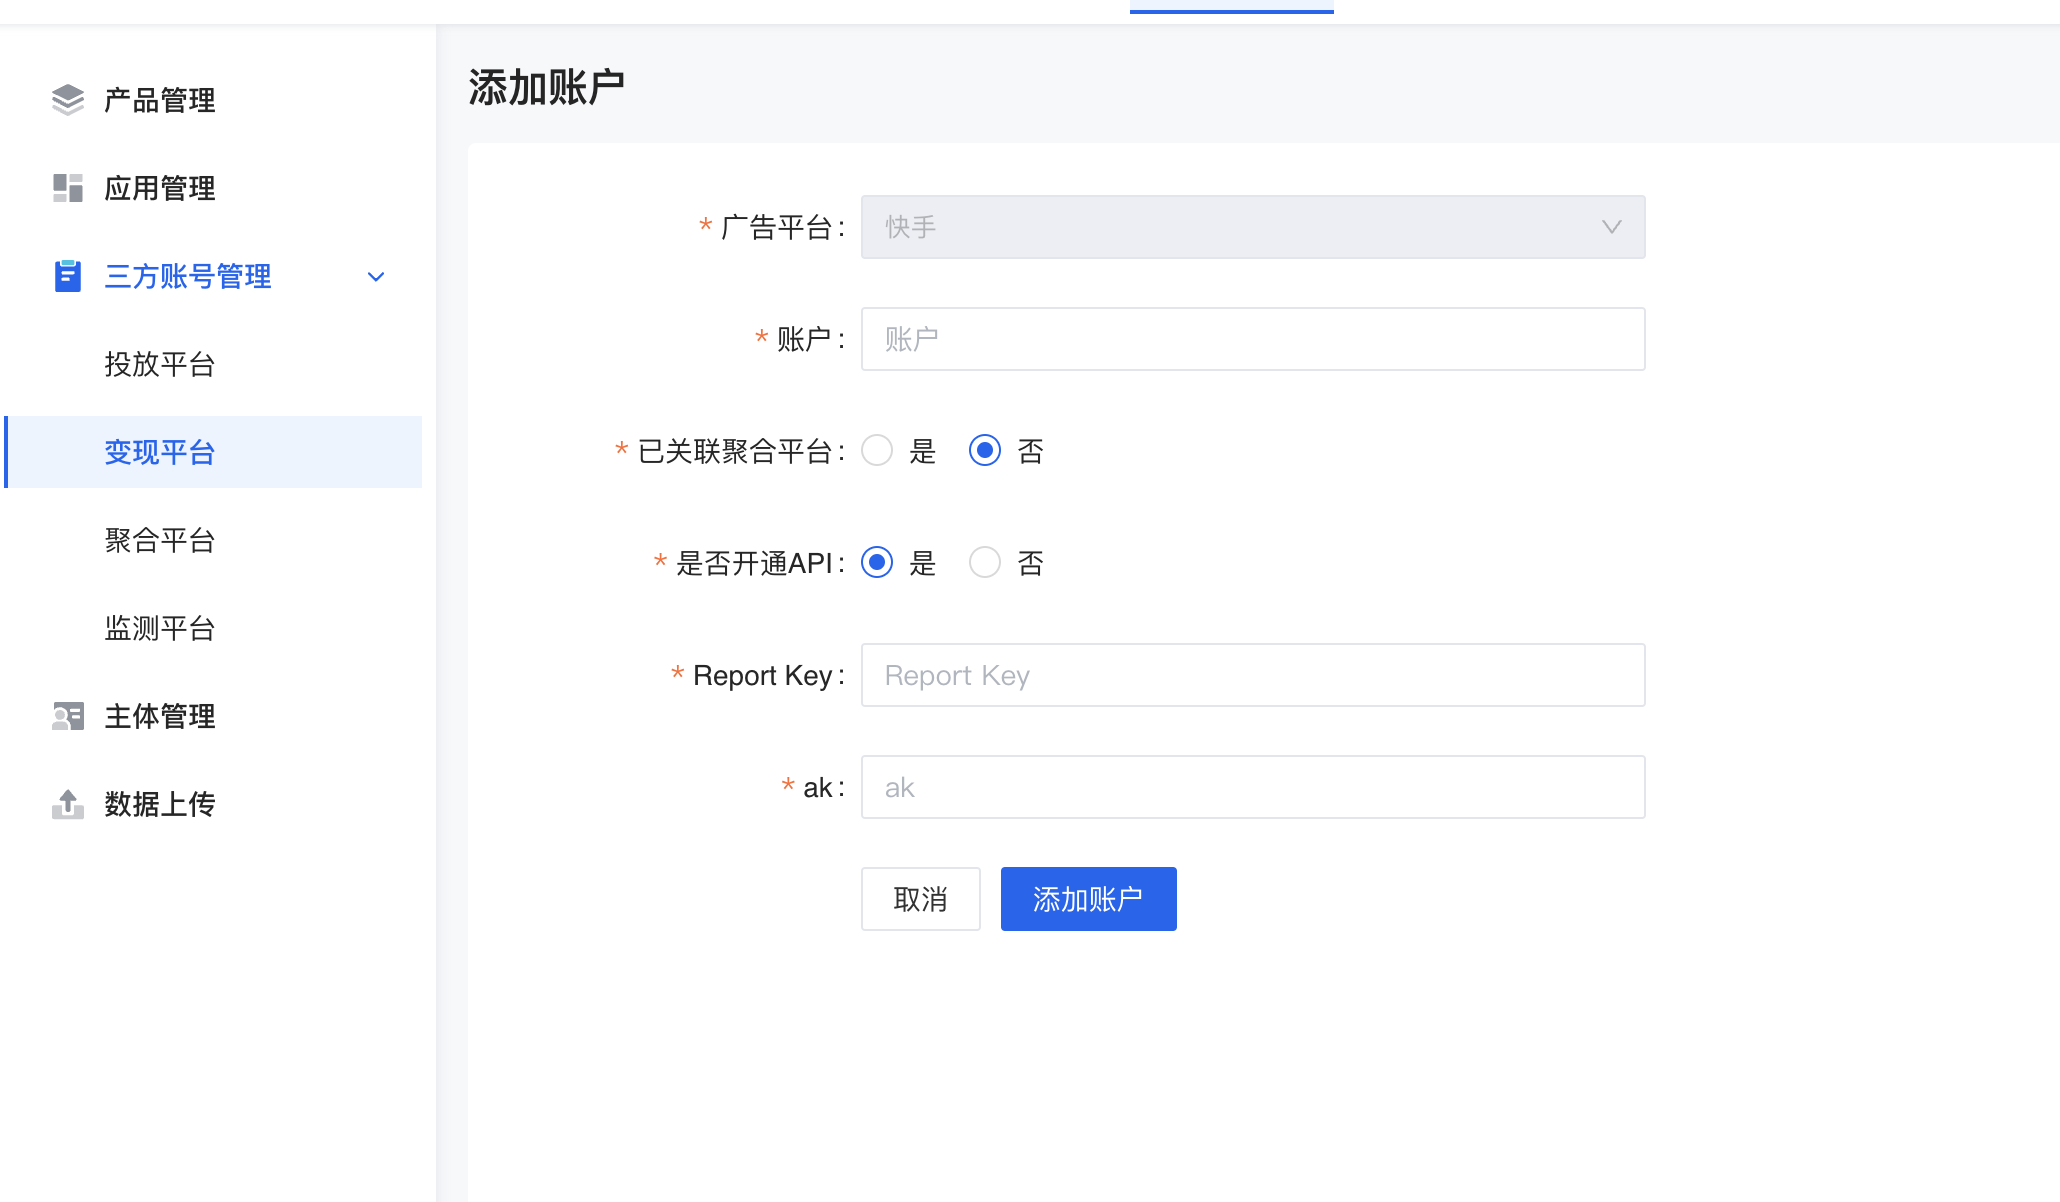Click the 数据上传 upload icon

(68, 804)
